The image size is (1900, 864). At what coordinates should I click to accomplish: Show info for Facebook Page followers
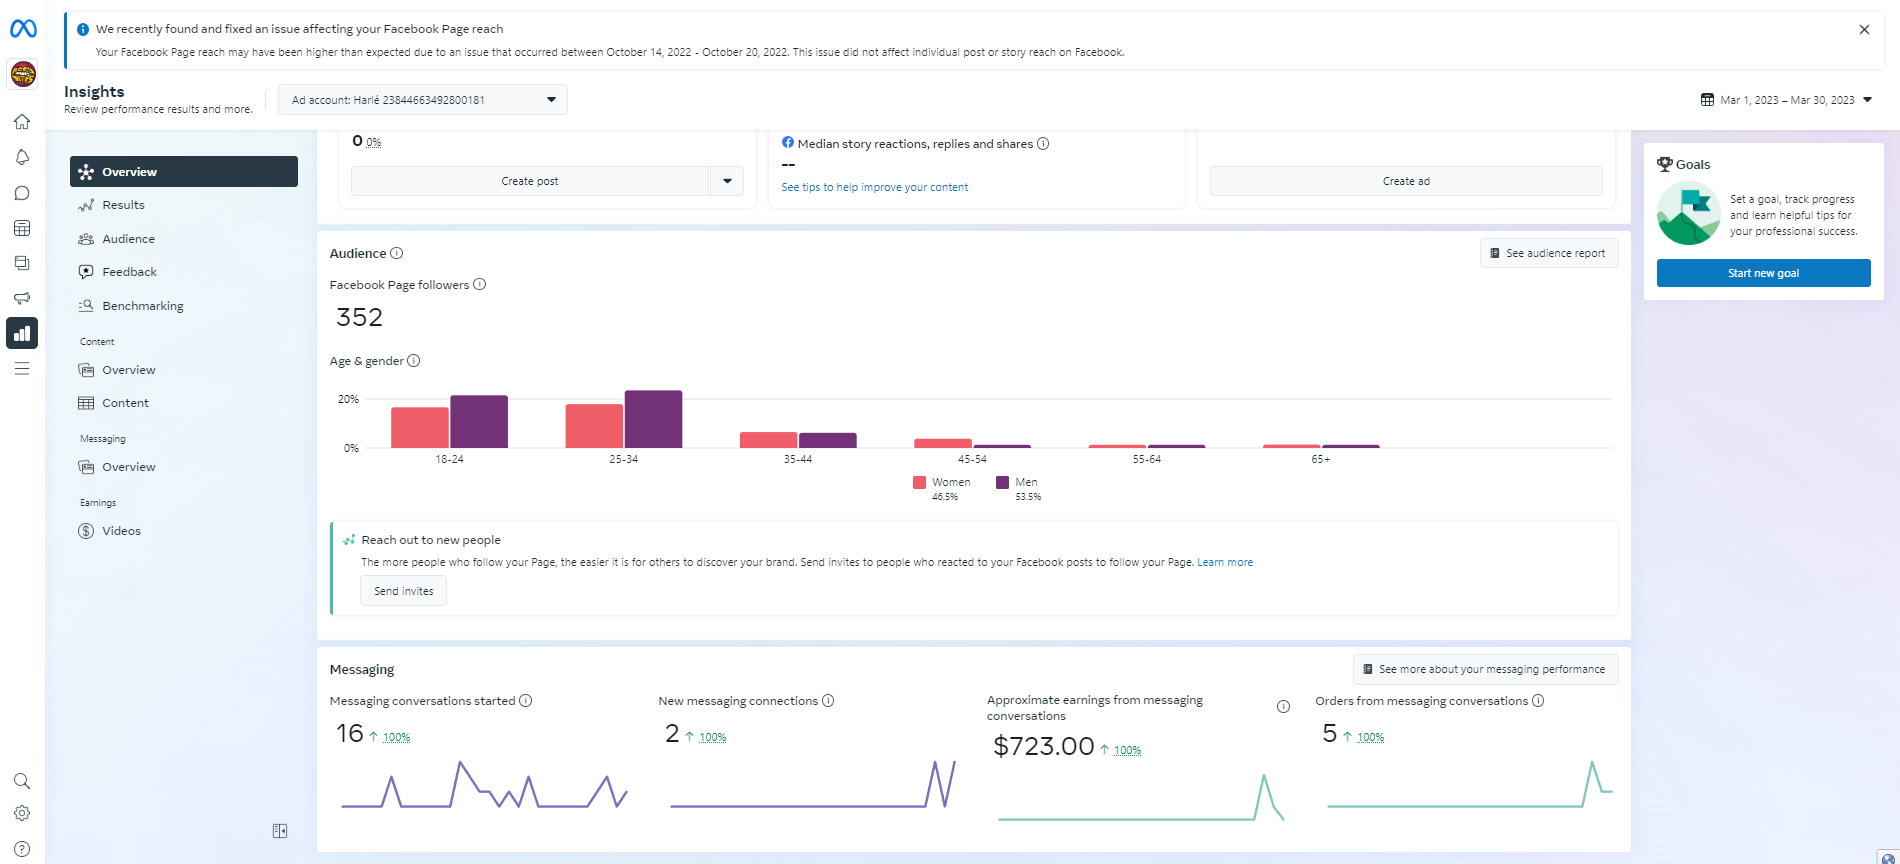pos(480,285)
